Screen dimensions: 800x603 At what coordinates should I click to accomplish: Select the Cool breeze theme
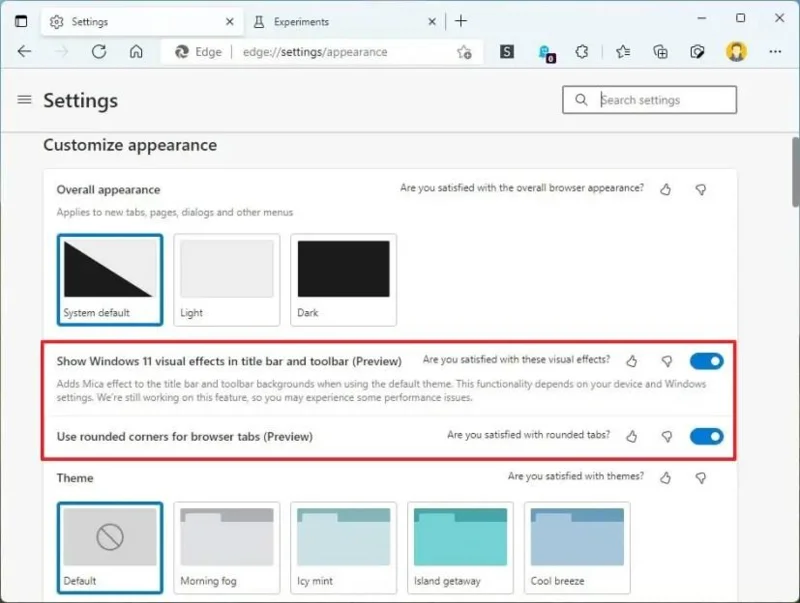pos(577,548)
